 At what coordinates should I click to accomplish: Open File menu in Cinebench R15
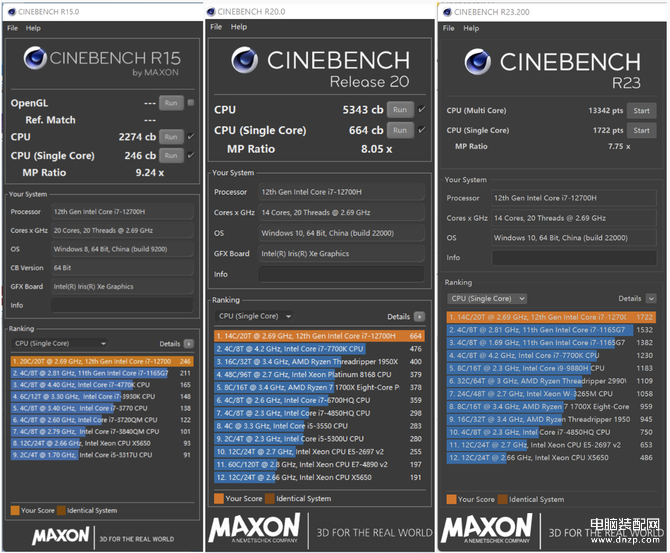coord(12,28)
